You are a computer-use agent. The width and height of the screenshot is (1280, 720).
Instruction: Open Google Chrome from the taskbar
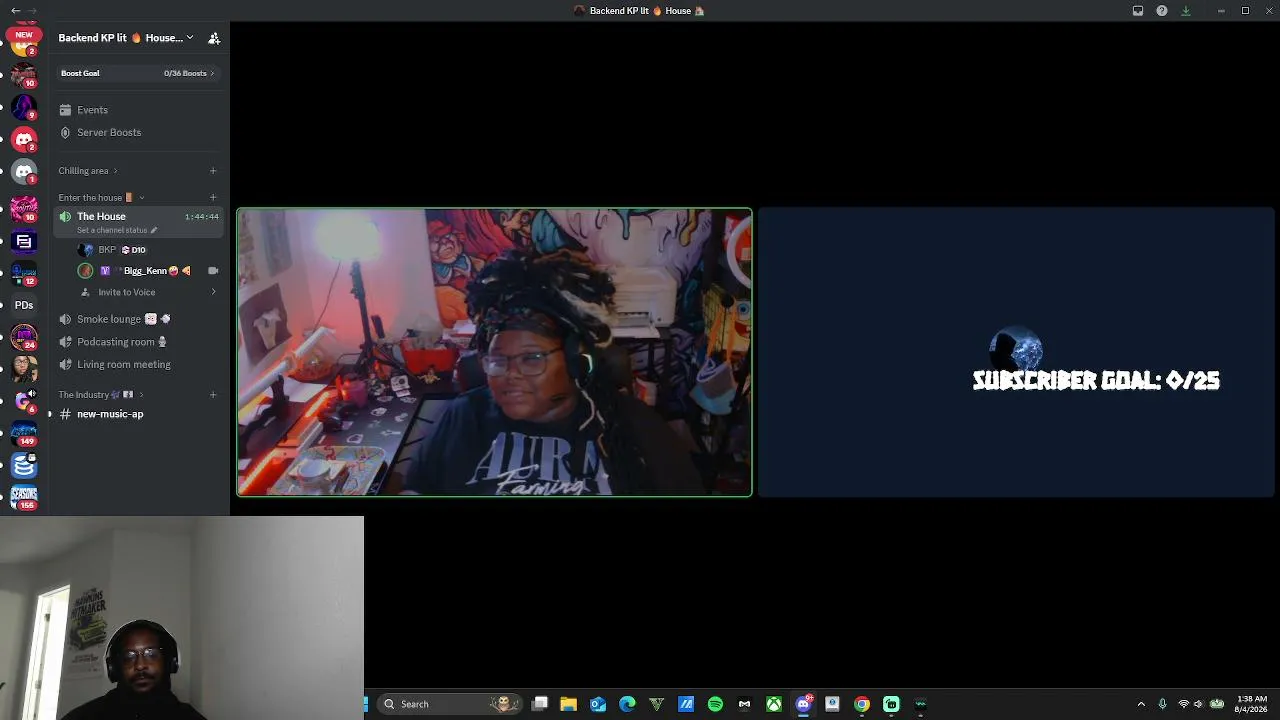coord(862,704)
